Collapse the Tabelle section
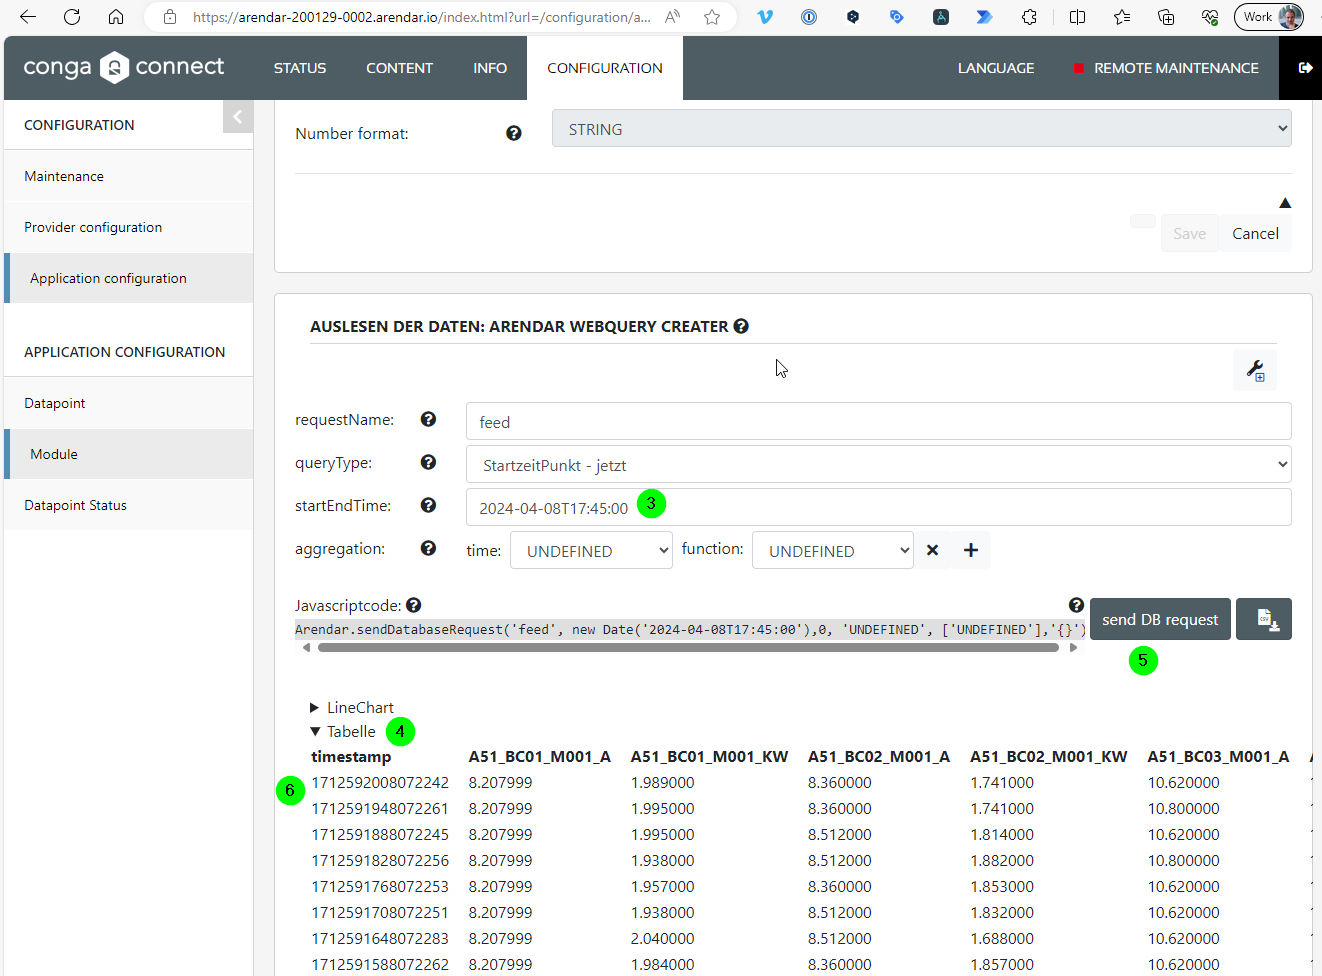The image size is (1322, 976). tap(343, 731)
